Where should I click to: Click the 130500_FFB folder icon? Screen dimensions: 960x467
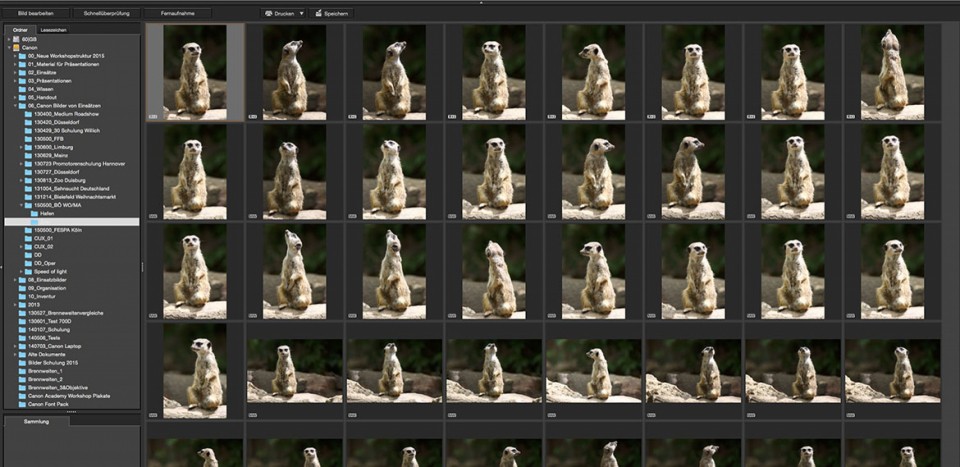click(x=28, y=139)
